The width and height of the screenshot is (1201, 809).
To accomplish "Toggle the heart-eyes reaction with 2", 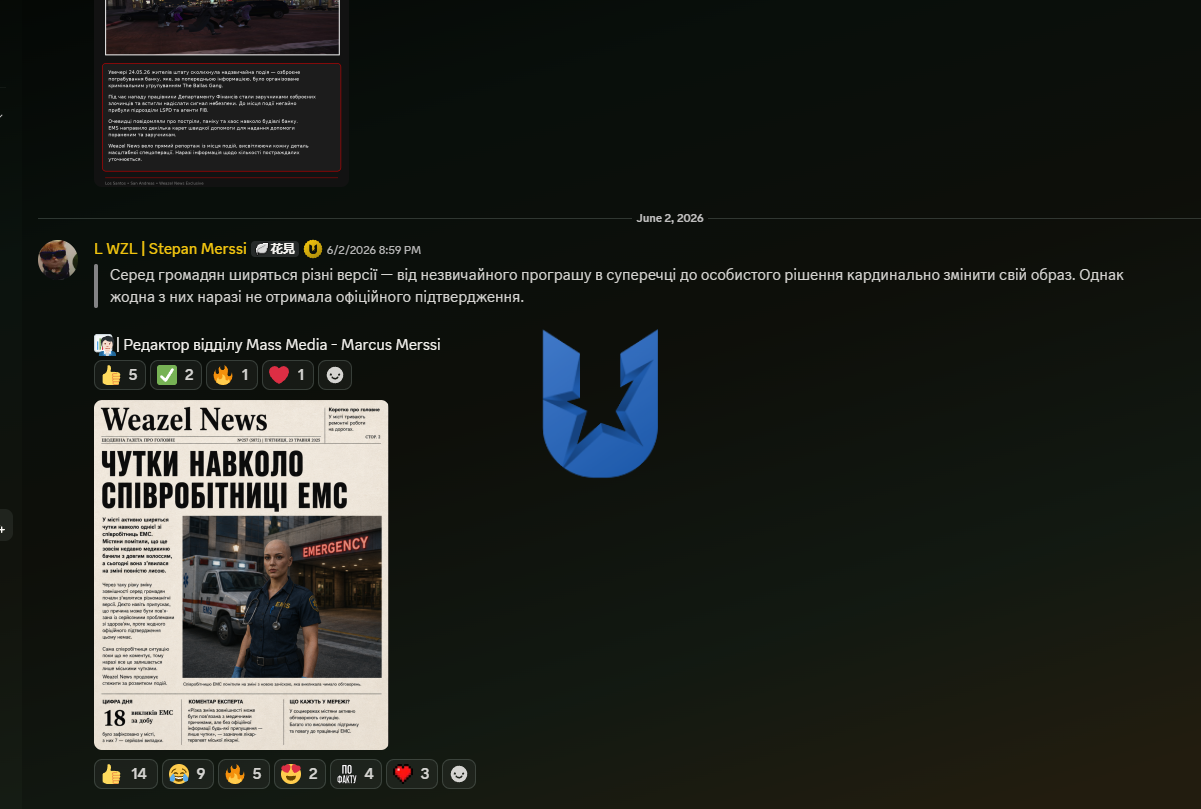I will (300, 774).
